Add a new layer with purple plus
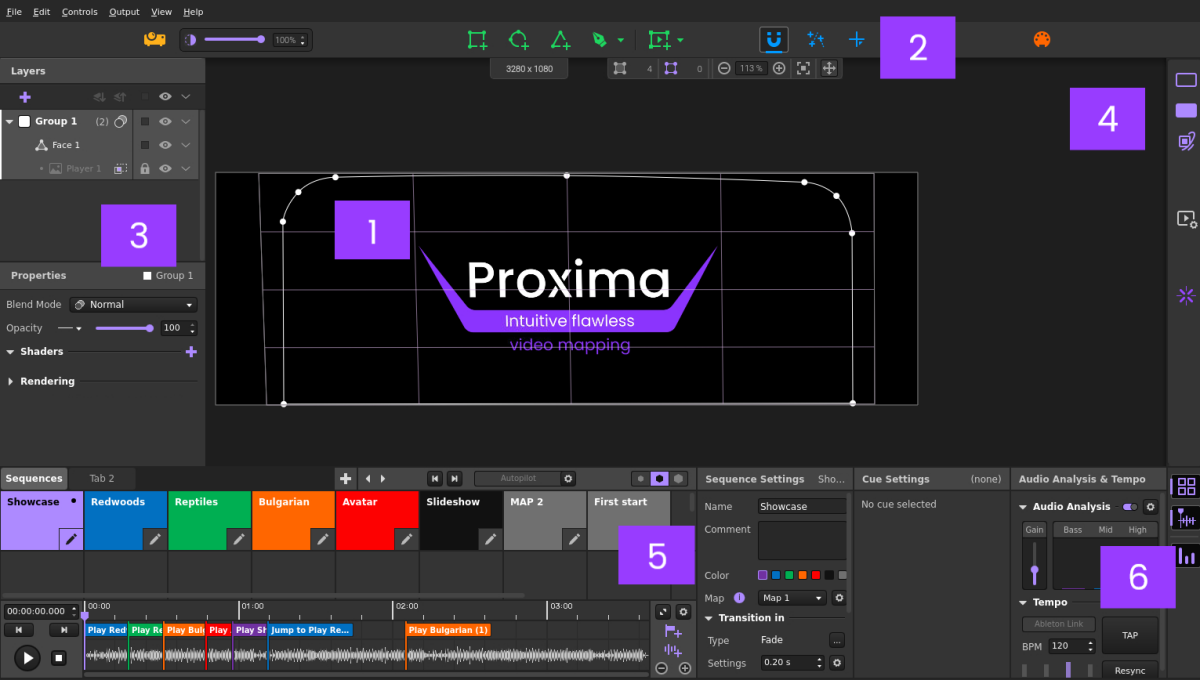1200x680 pixels. pos(25,96)
